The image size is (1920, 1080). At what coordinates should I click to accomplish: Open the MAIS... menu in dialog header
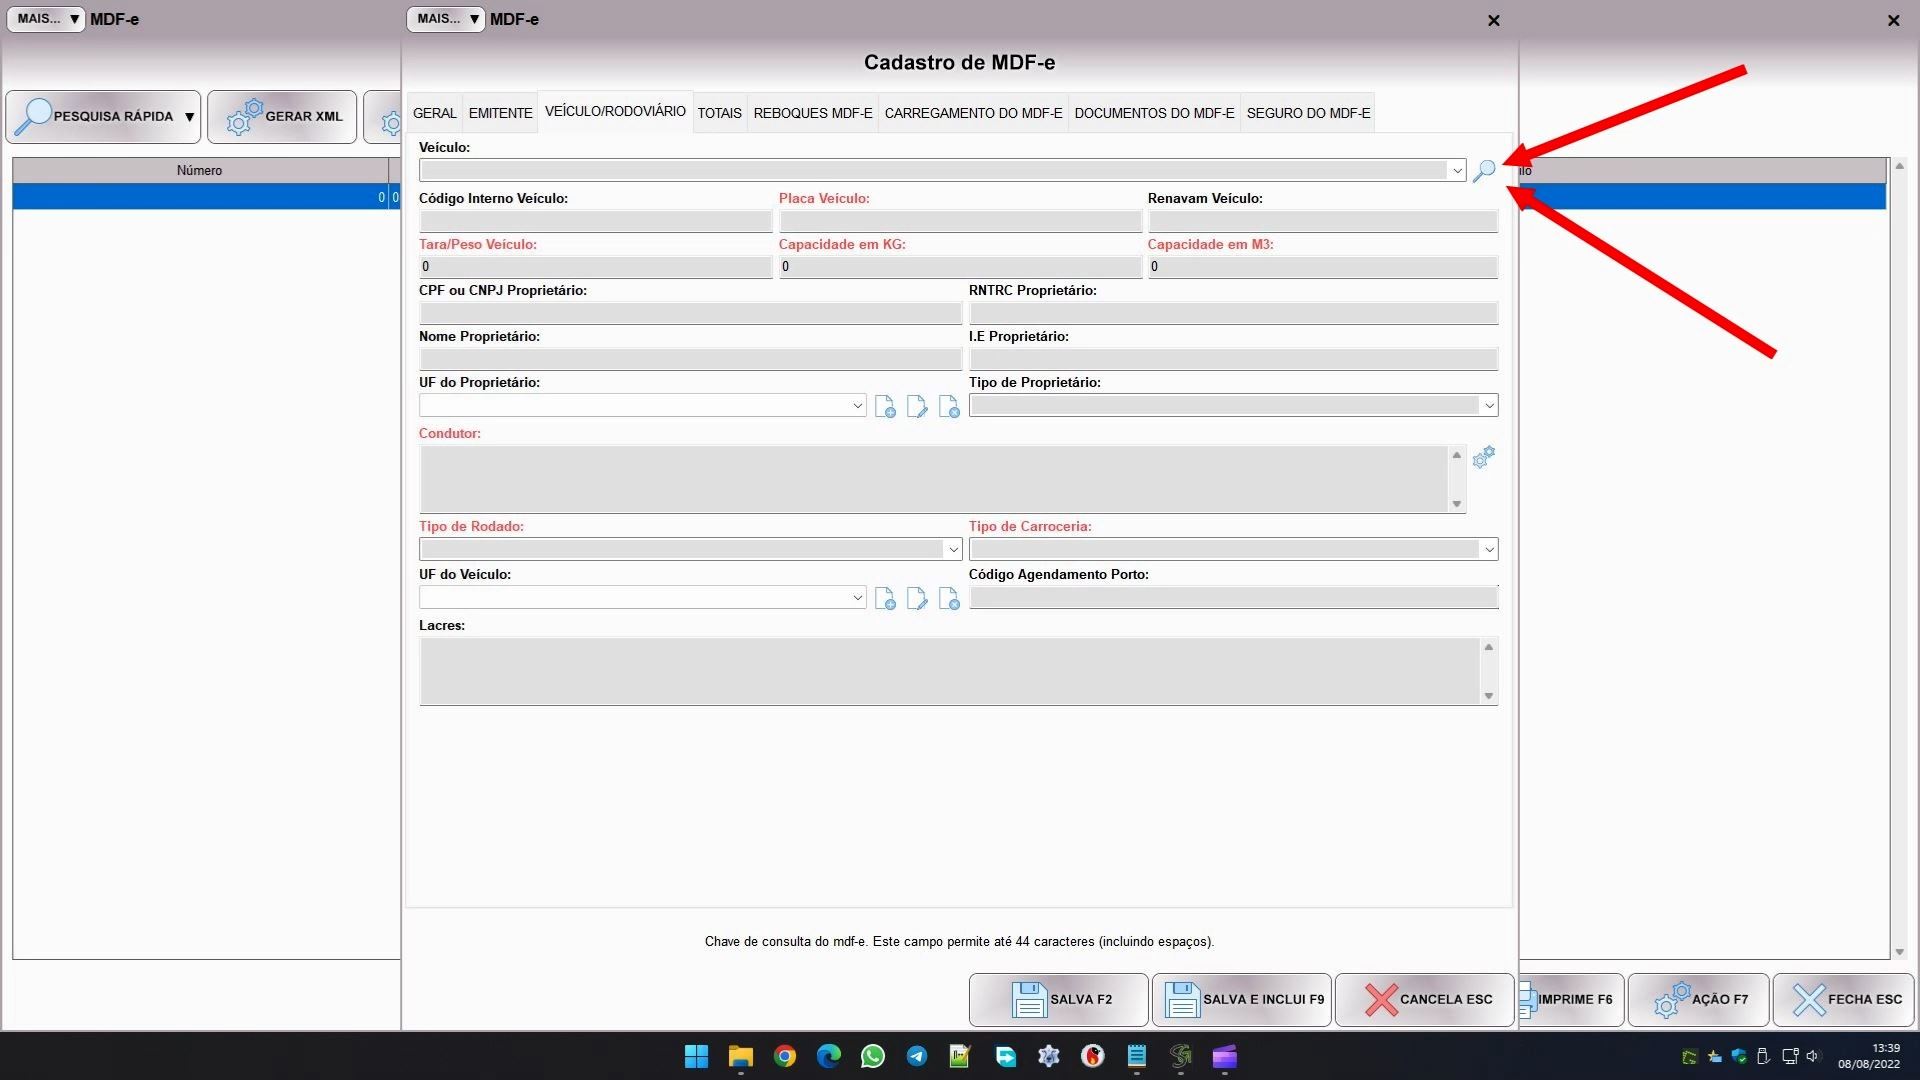446,19
